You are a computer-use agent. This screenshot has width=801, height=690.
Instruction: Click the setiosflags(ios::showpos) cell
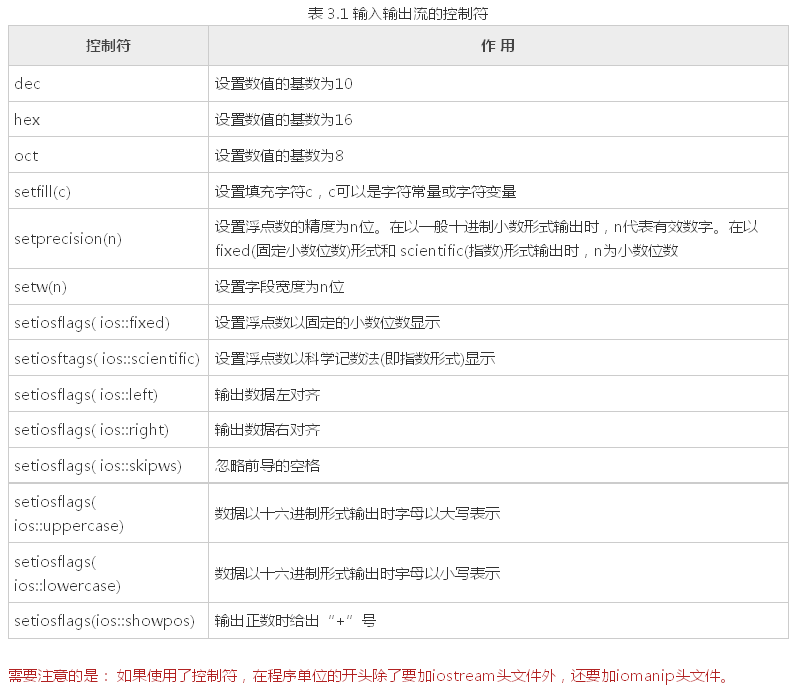point(104,621)
